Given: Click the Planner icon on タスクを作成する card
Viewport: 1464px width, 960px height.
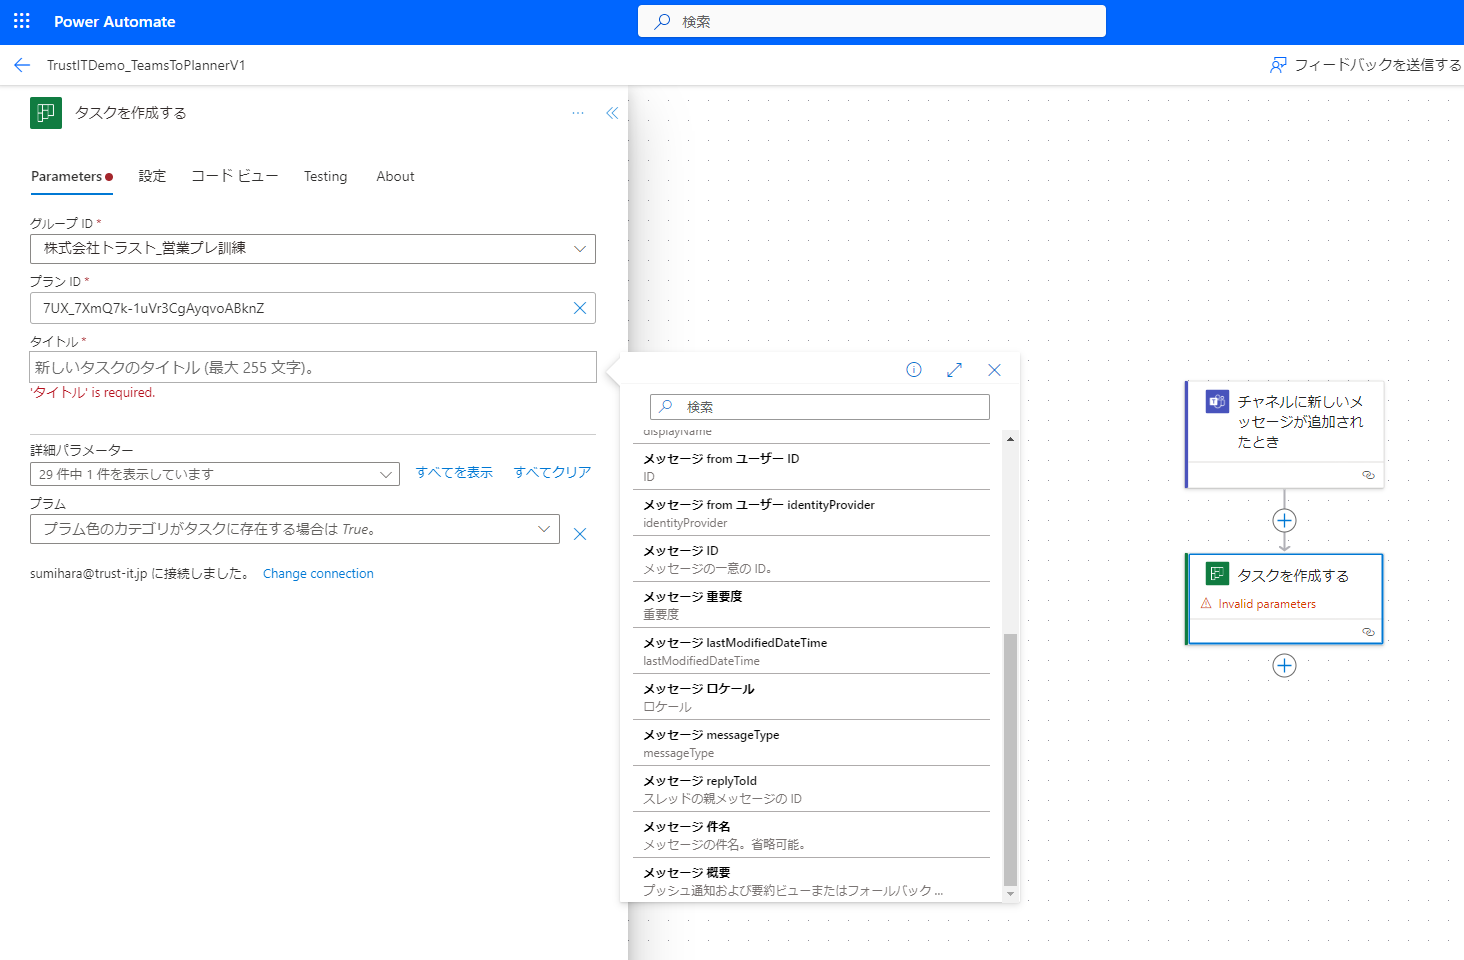Looking at the screenshot, I should pos(1217,574).
